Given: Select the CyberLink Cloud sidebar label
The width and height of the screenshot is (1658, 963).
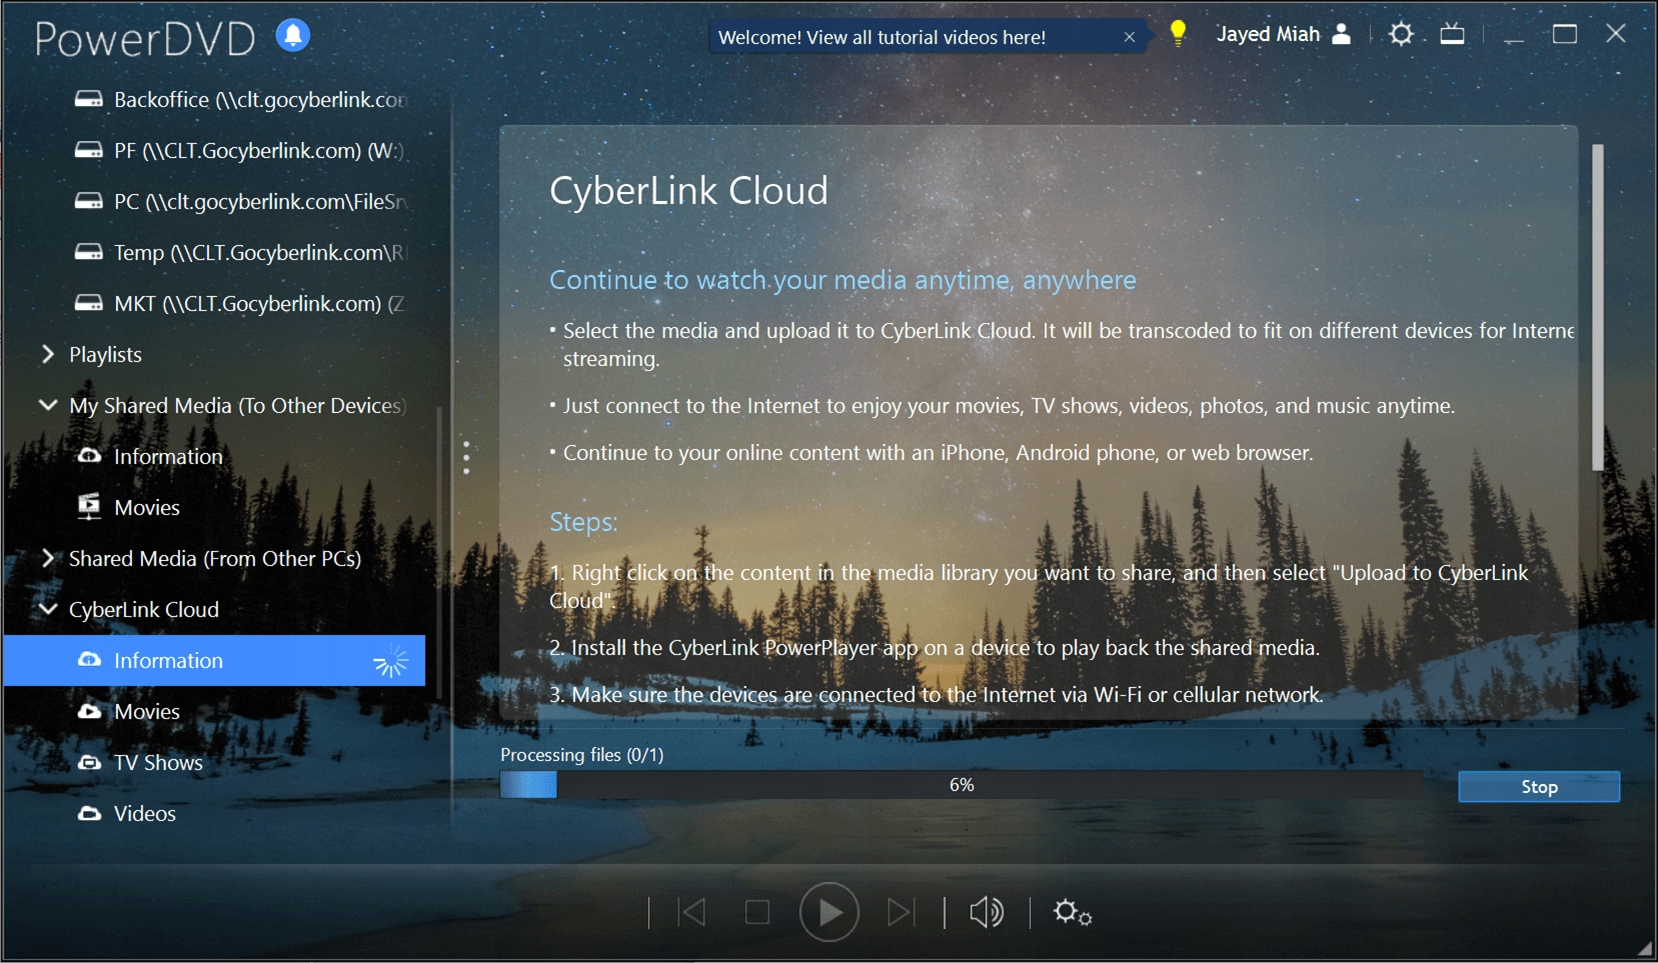Looking at the screenshot, I should click(x=144, y=609).
